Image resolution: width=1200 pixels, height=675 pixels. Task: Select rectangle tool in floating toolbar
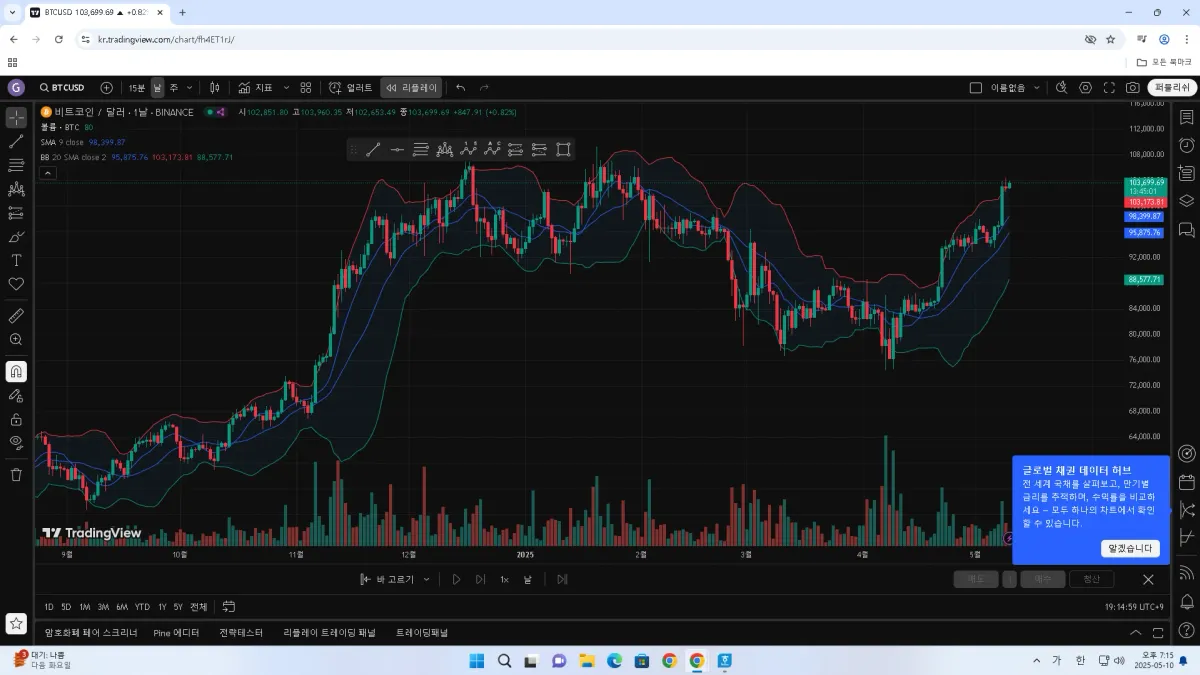563,150
